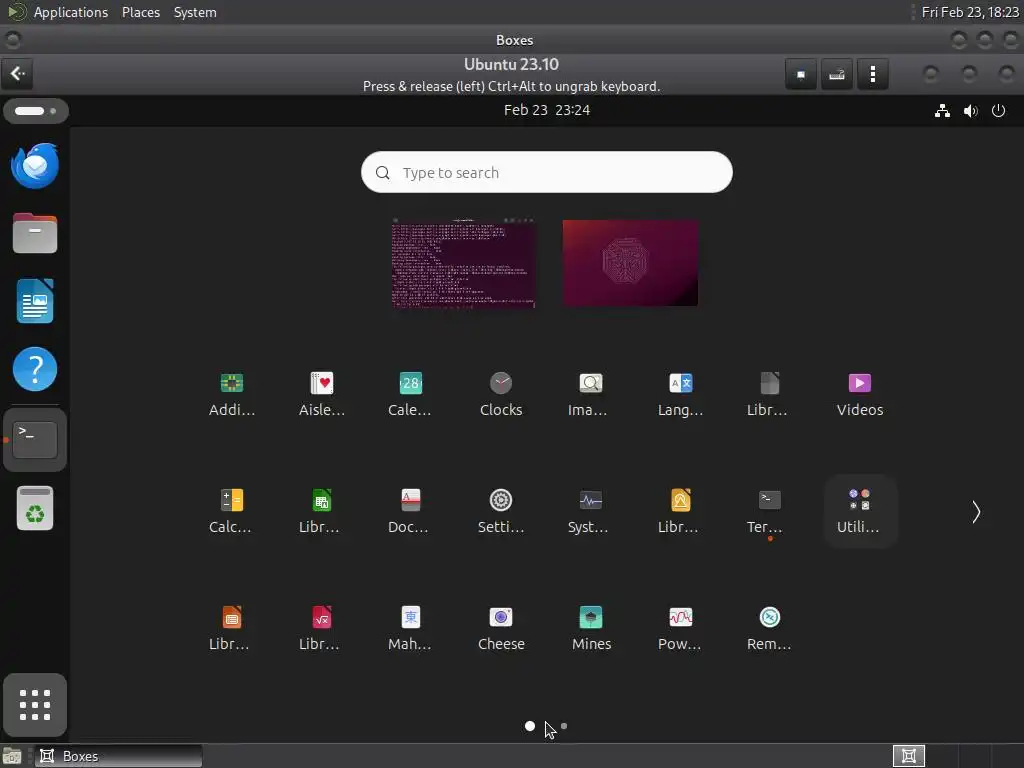Viewport: 1024px width, 768px height.
Task: Toggle fullscreen in Boxes header
Action: pos(801,74)
